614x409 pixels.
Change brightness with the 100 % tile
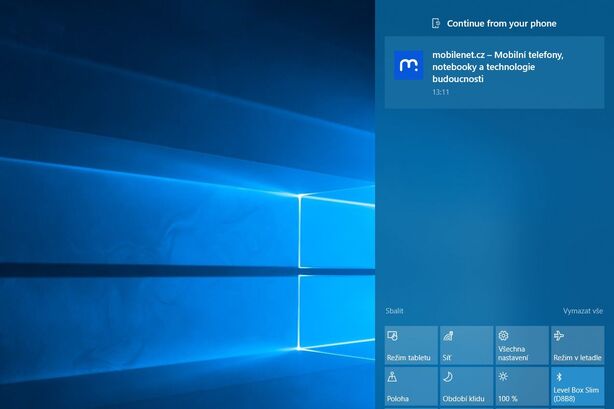click(522, 386)
